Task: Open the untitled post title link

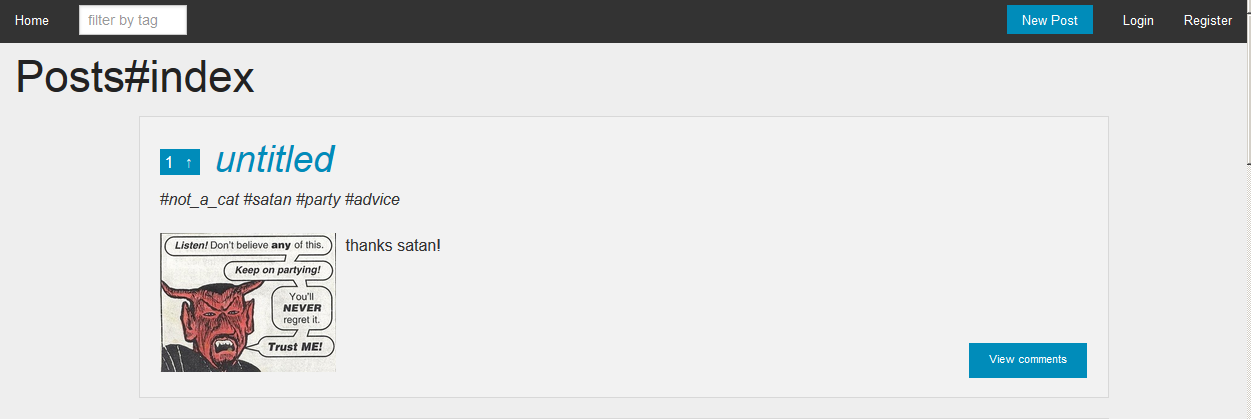Action: point(274,159)
